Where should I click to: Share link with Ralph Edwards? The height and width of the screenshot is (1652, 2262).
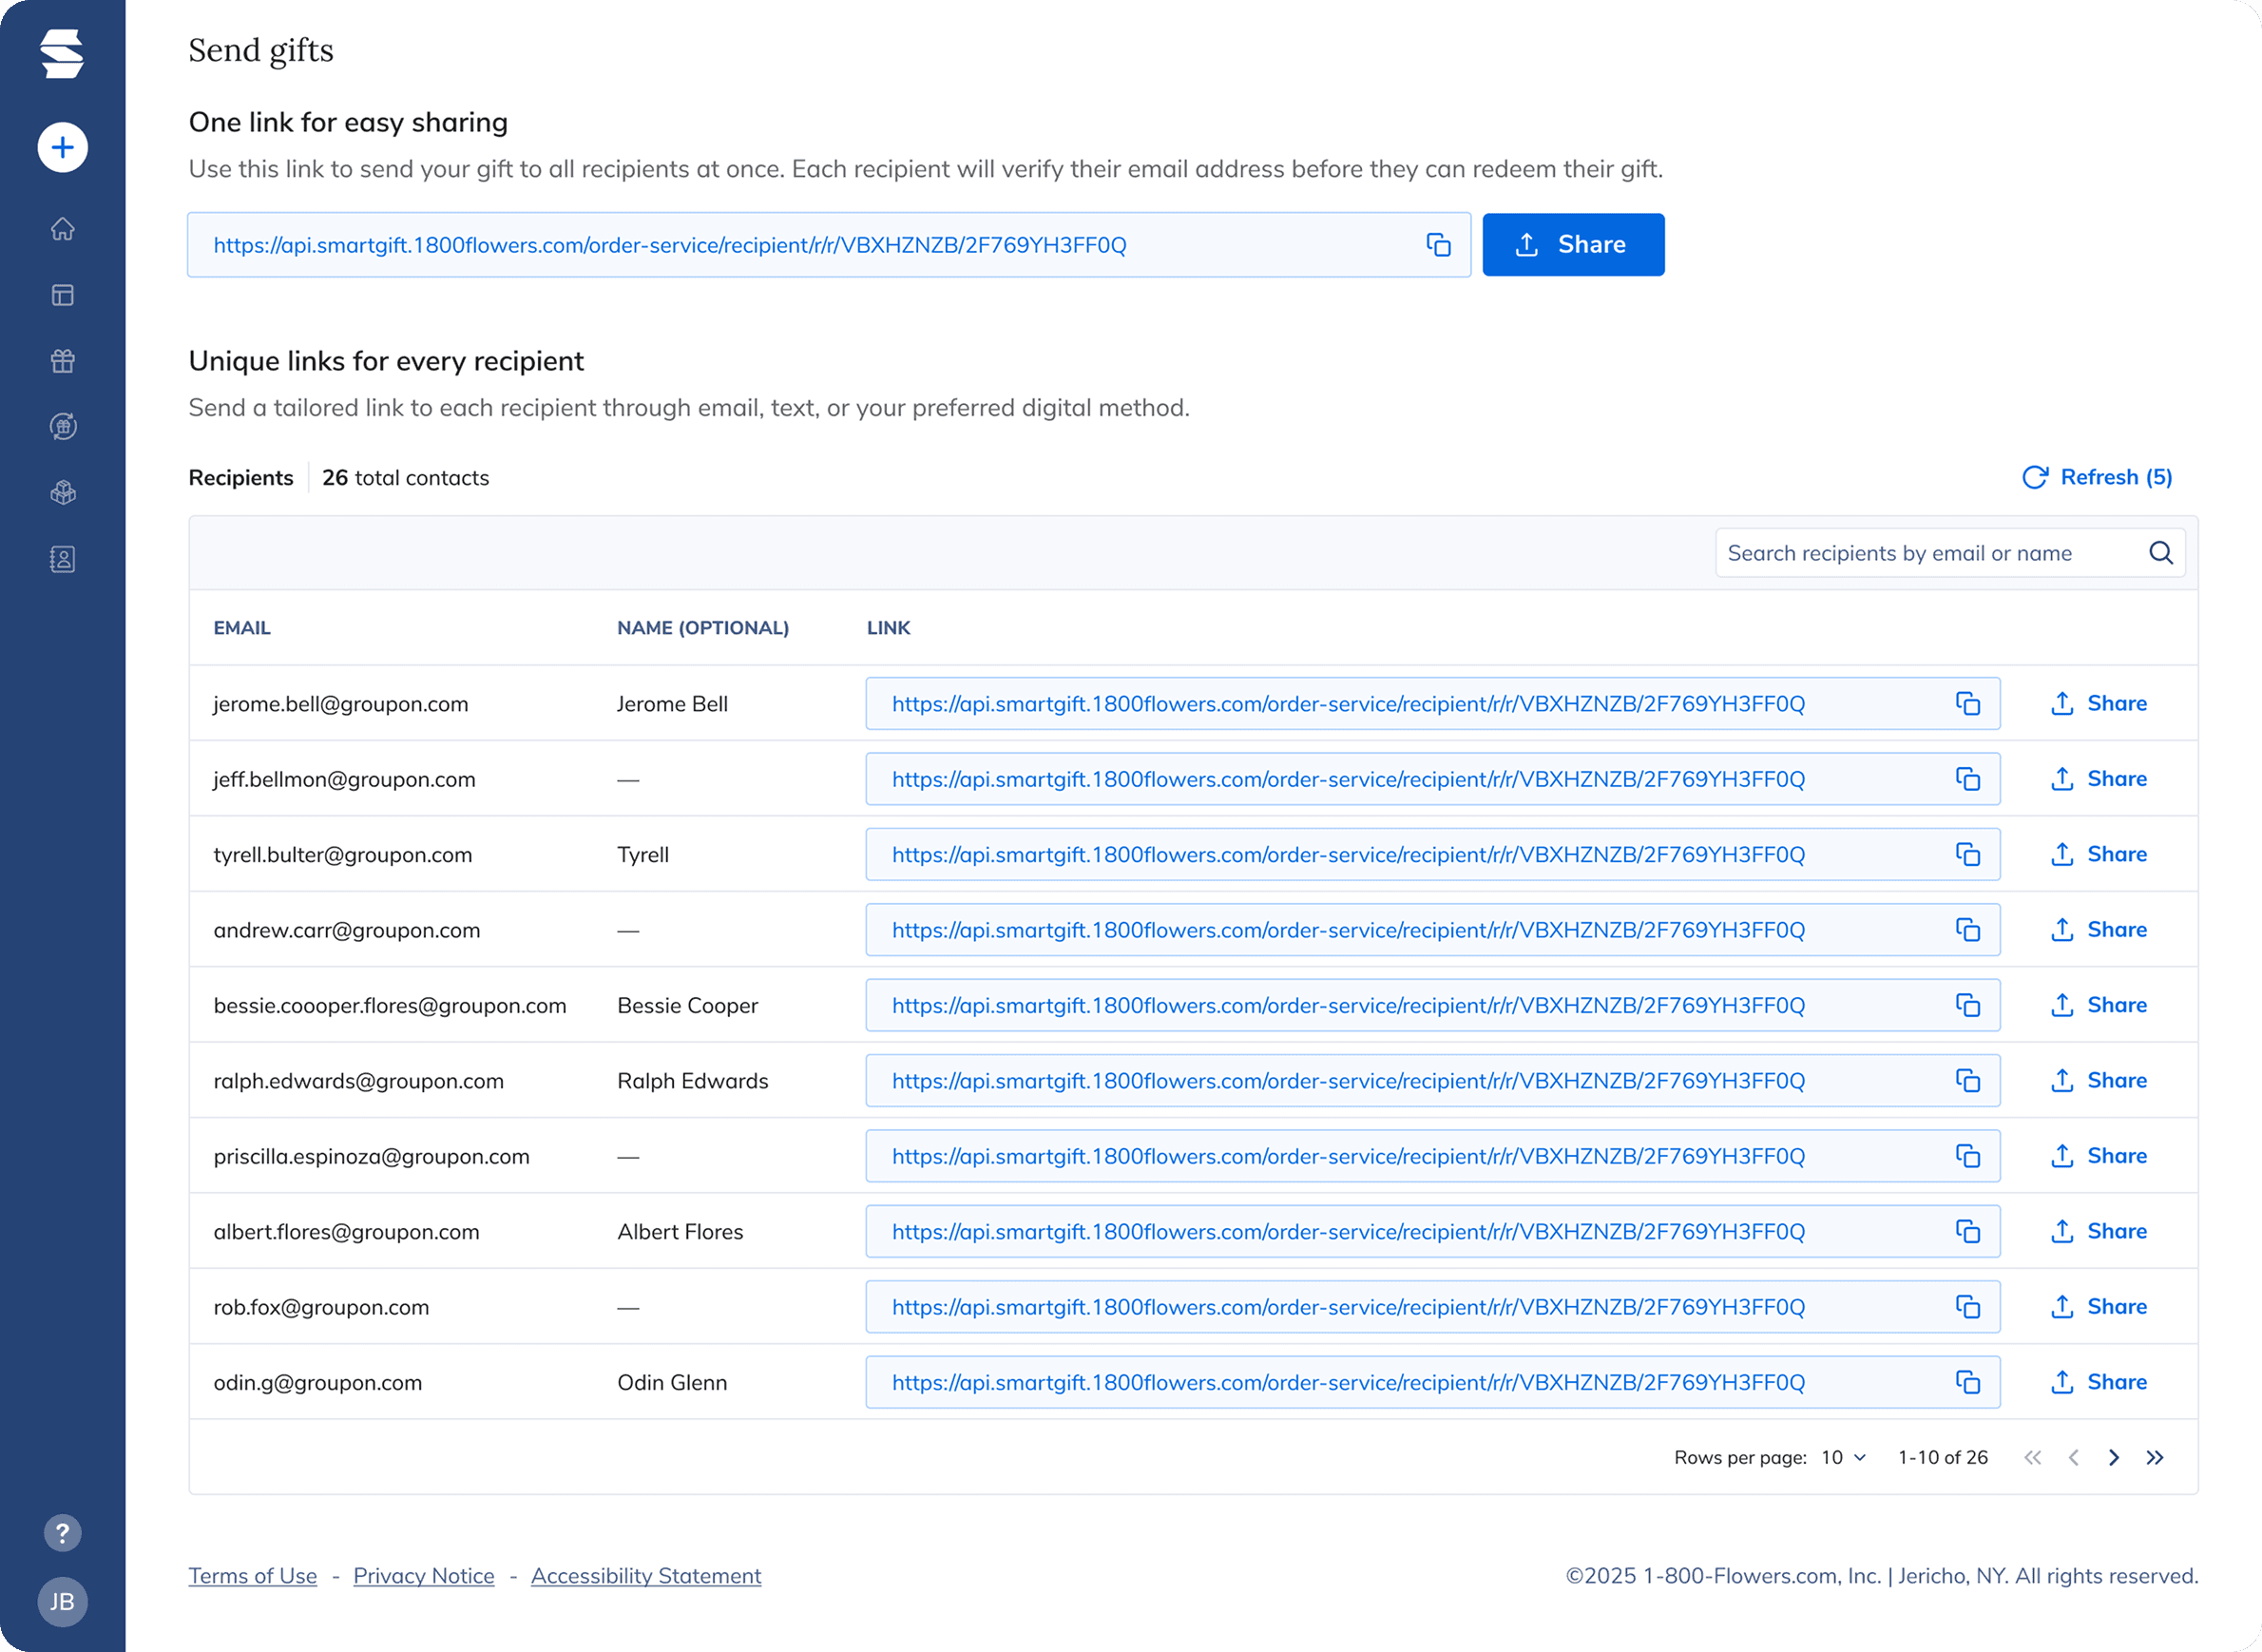click(x=2098, y=1080)
